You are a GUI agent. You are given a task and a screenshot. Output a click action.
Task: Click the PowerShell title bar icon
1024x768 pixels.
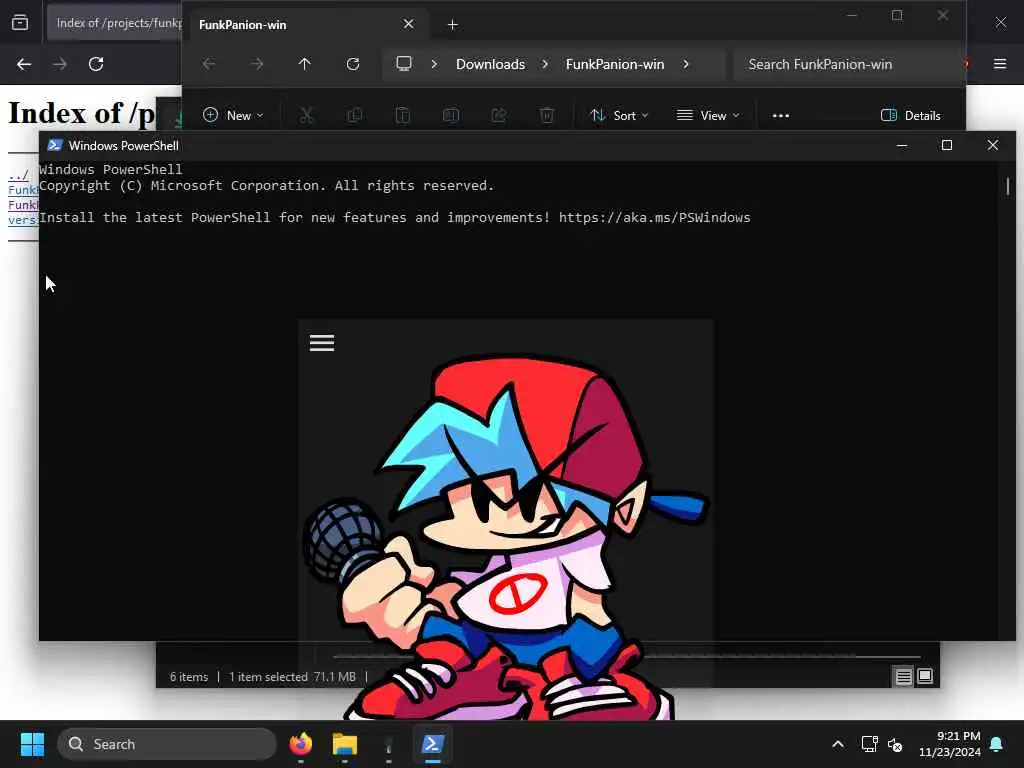55,145
